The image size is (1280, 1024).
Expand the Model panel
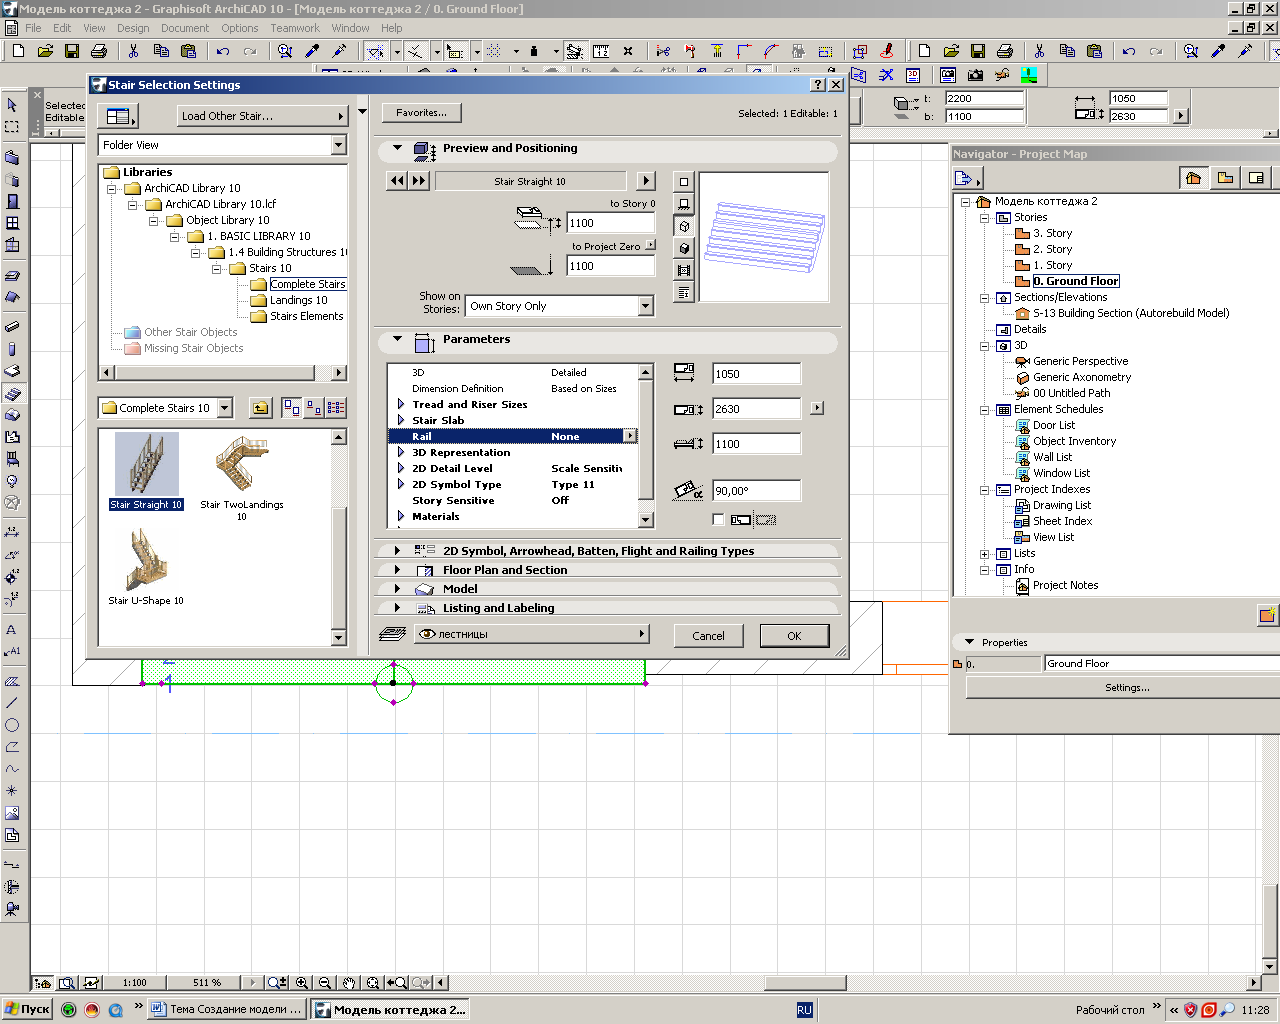[x=397, y=589]
